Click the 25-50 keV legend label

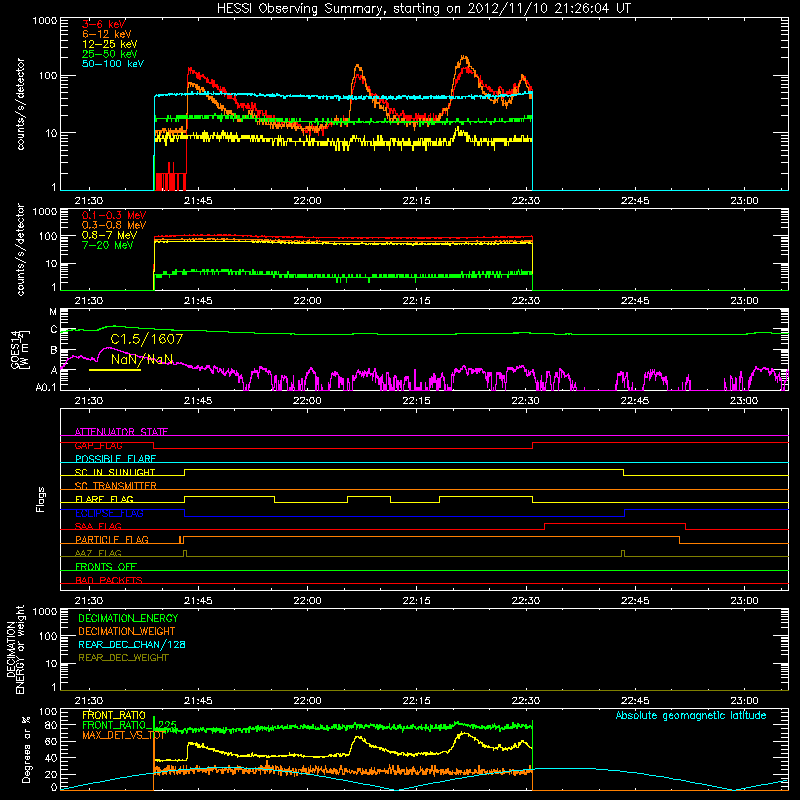[110, 54]
